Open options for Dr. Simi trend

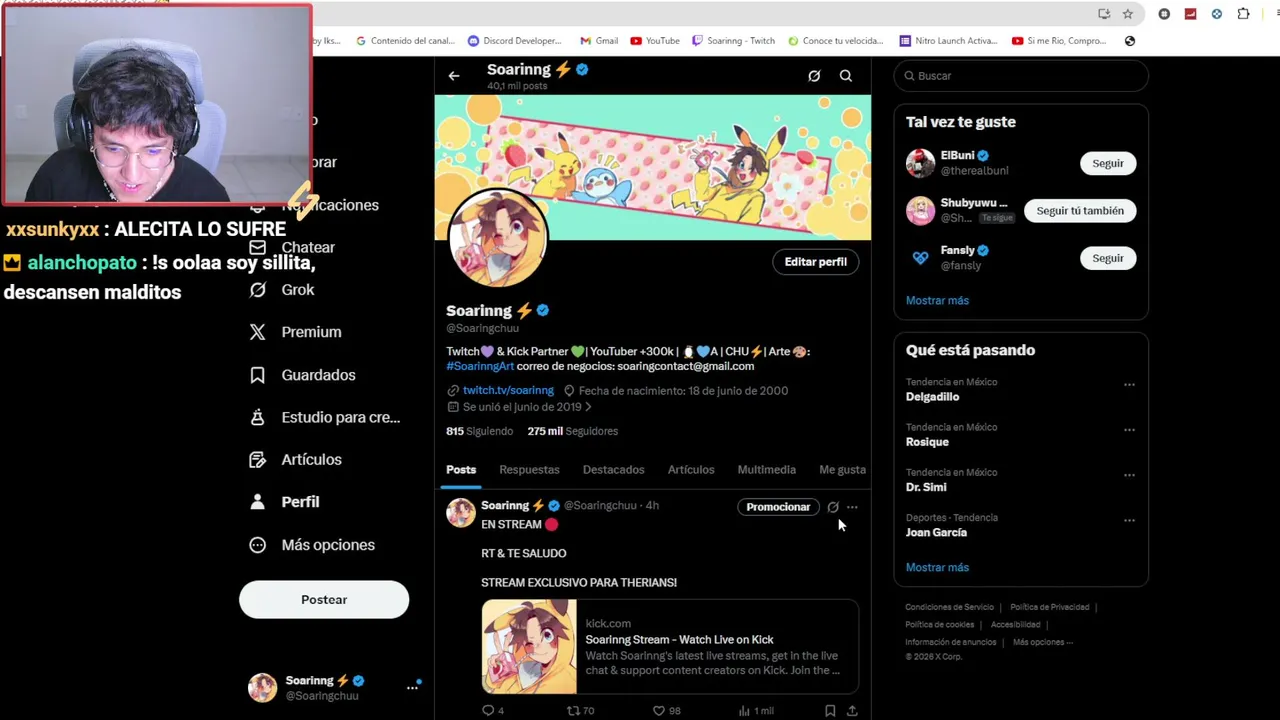pyautogui.click(x=1129, y=475)
